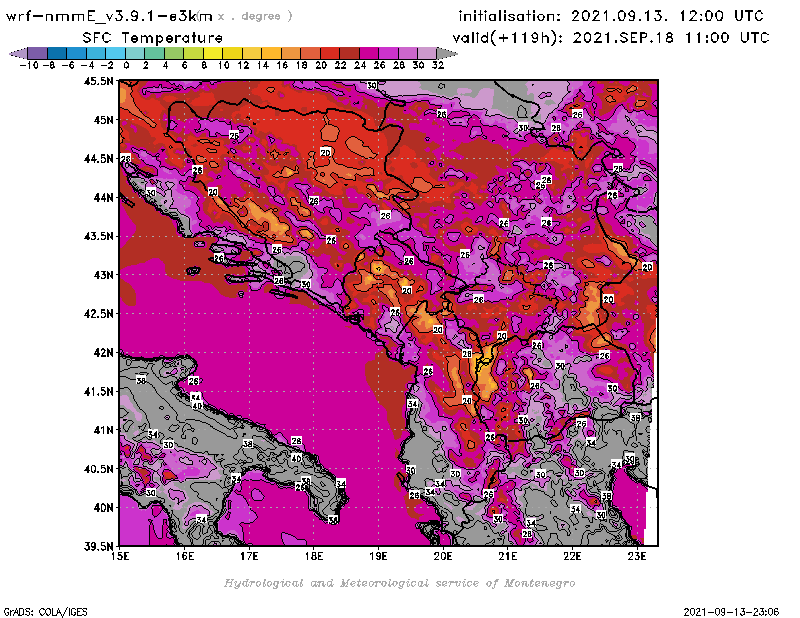
Task: Click the 17E longitude axis label
Action: coord(249,556)
